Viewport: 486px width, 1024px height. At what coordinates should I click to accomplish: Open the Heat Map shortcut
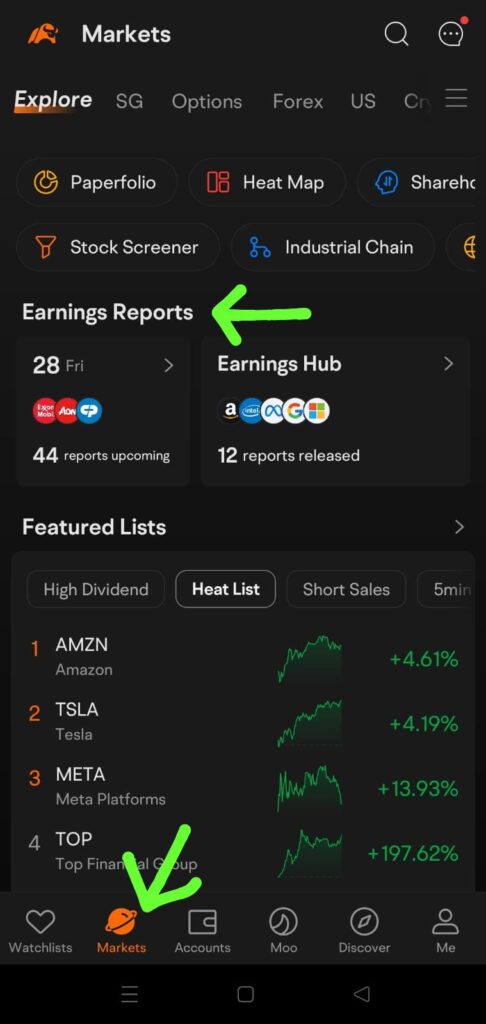pyautogui.click(x=267, y=182)
